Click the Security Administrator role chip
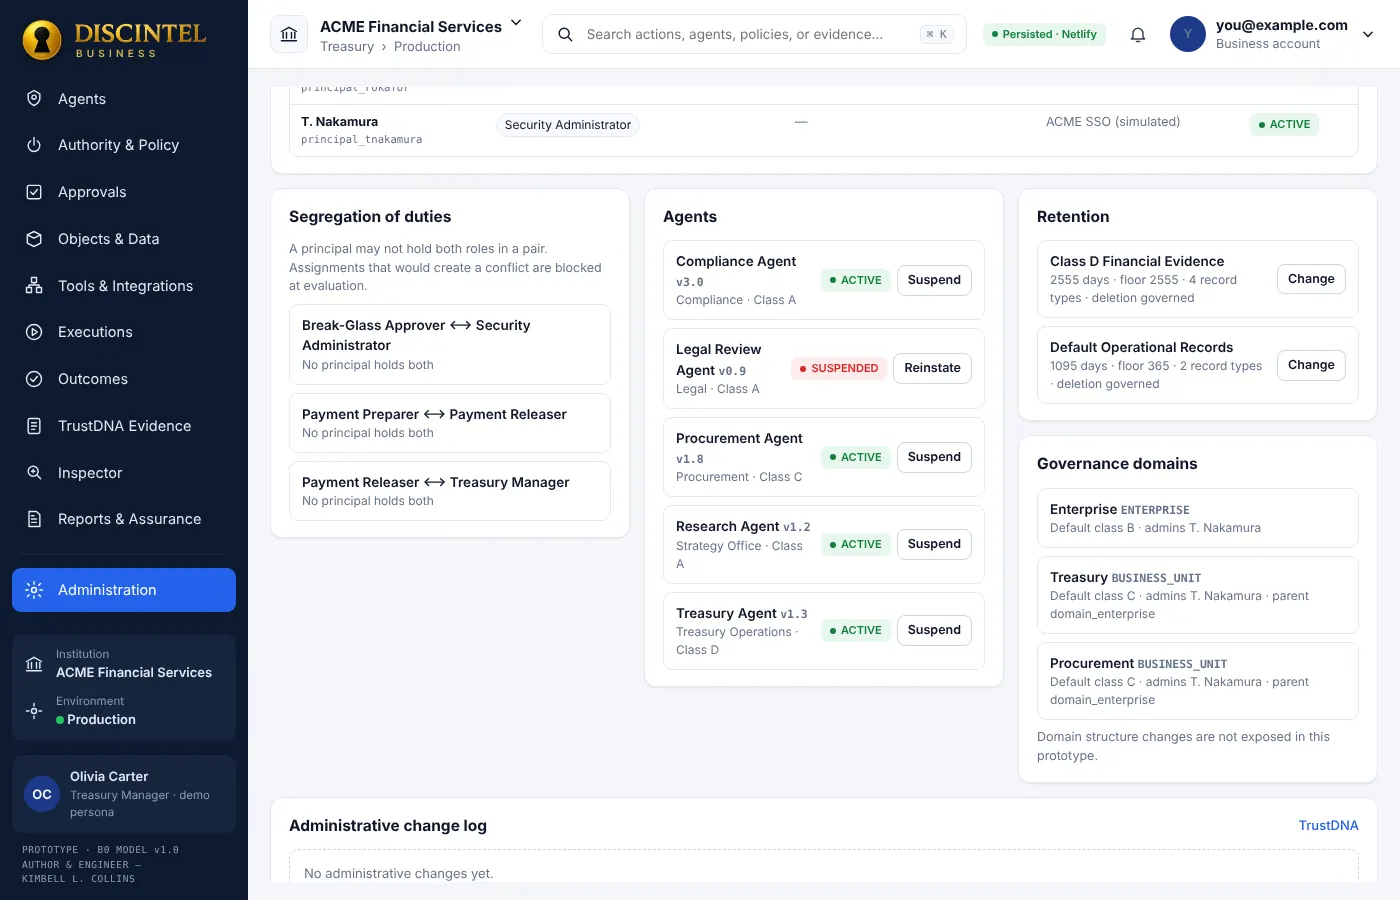Image resolution: width=1400 pixels, height=900 pixels. tap(568, 125)
